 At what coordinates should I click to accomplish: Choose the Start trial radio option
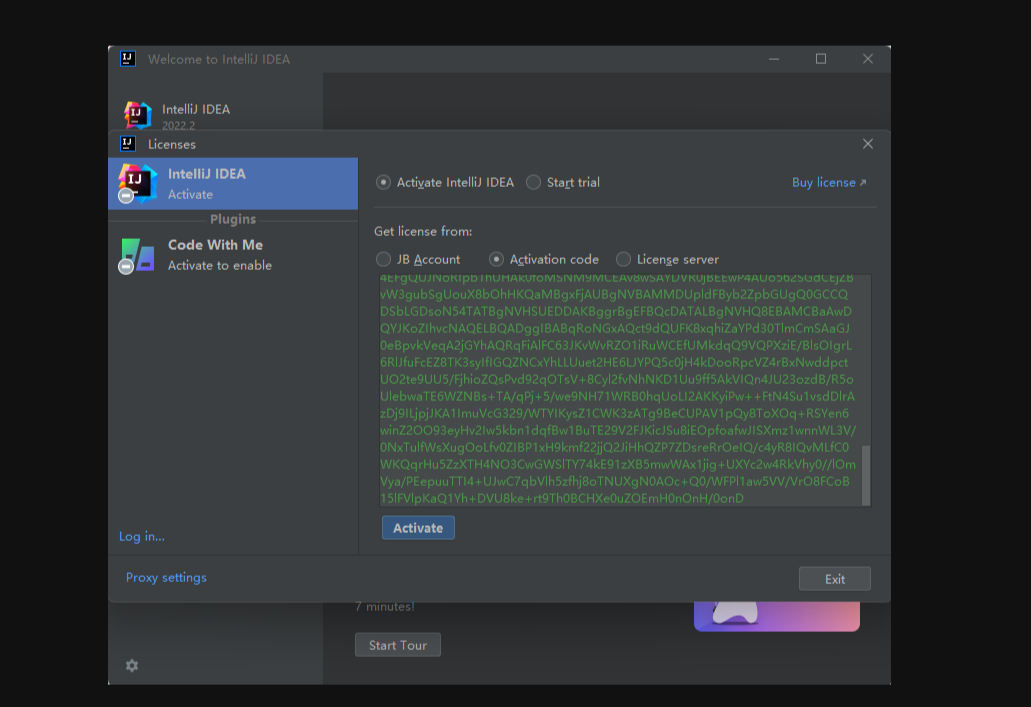(x=533, y=182)
